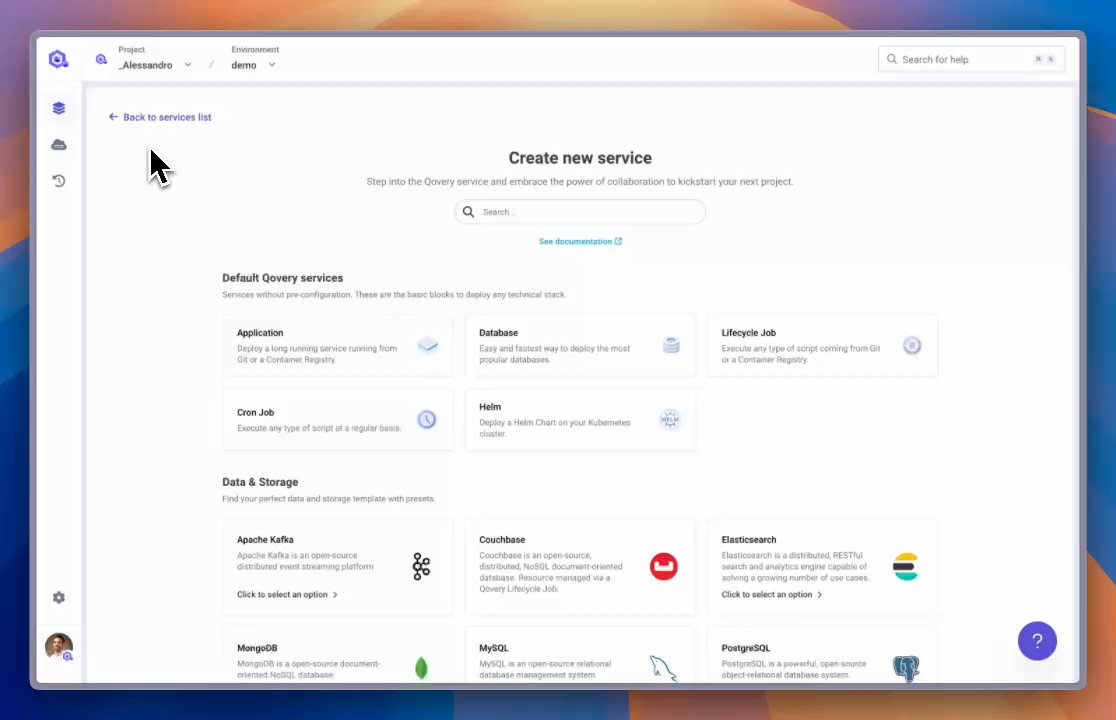
Task: Click the 'Default Qovery services' heading
Action: point(283,277)
